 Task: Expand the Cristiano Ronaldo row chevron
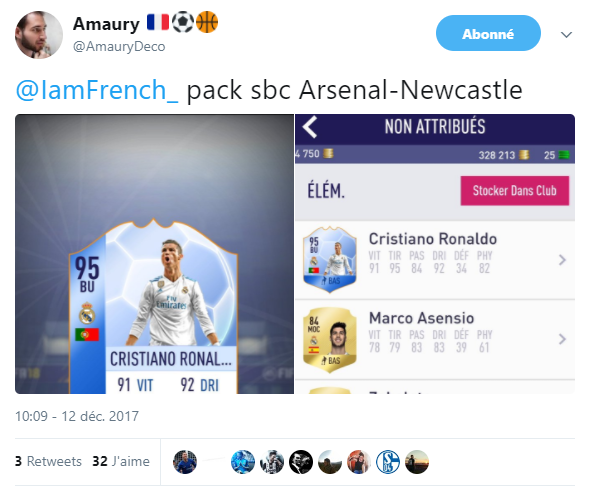562,260
